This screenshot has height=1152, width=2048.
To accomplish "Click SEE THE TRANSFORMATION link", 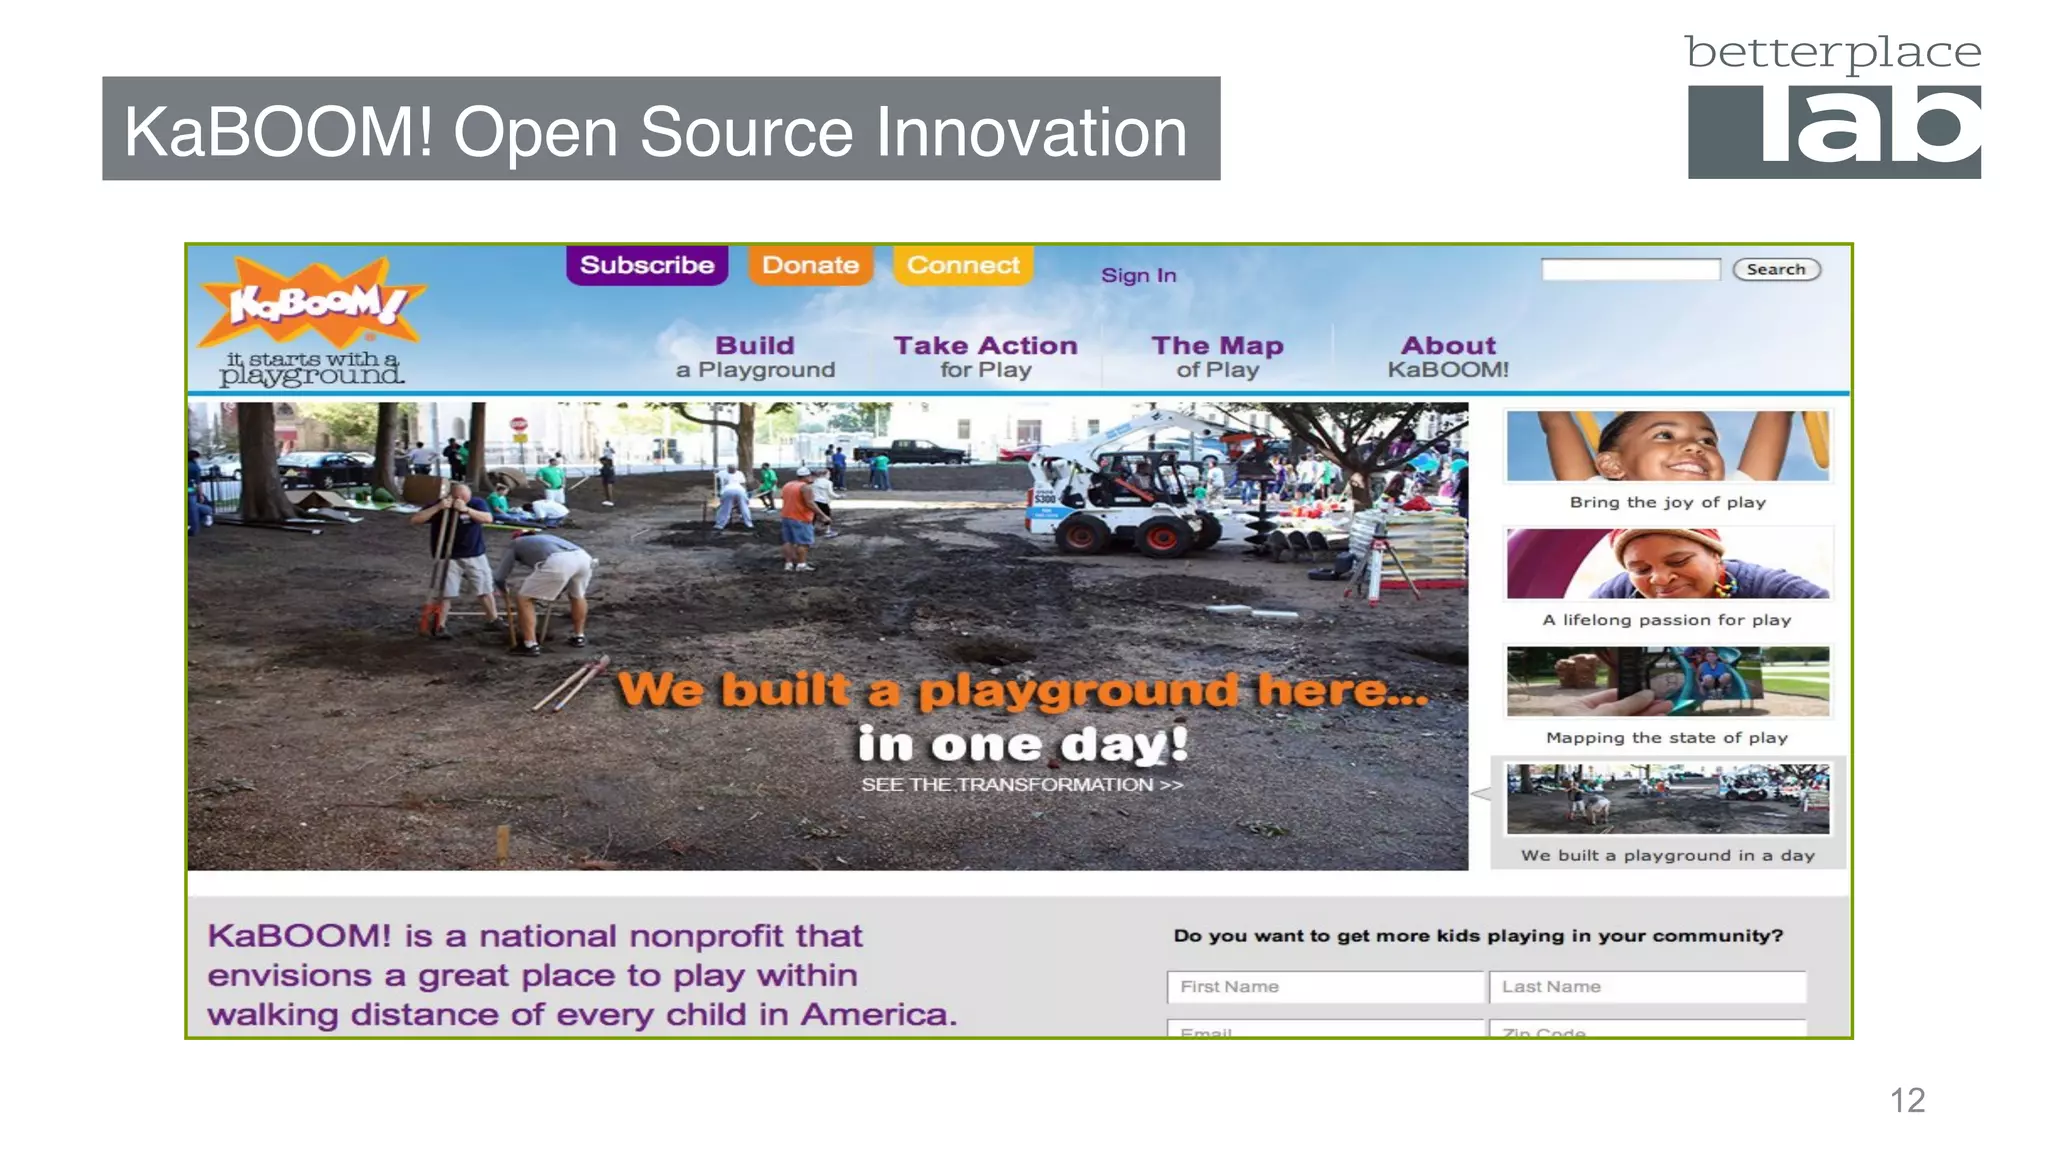I will 1022,785.
